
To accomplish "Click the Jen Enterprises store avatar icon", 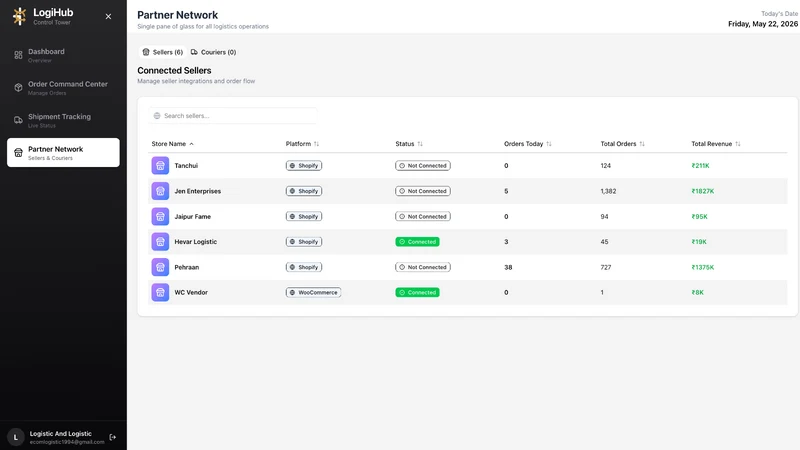I will (x=160, y=191).
